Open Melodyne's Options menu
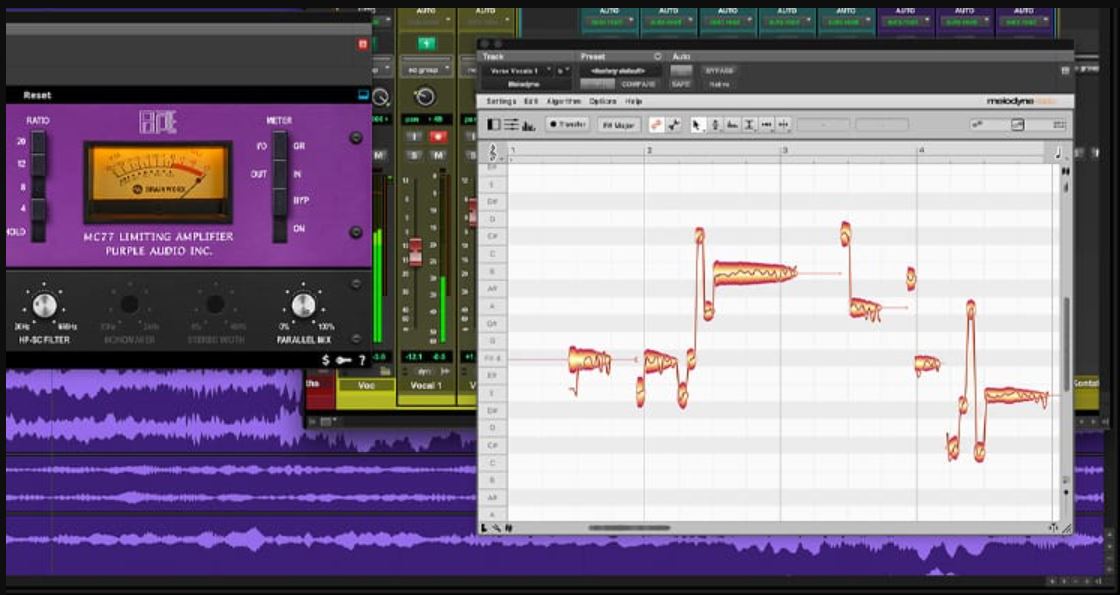Image resolution: width=1120 pixels, height=595 pixels. 603,101
